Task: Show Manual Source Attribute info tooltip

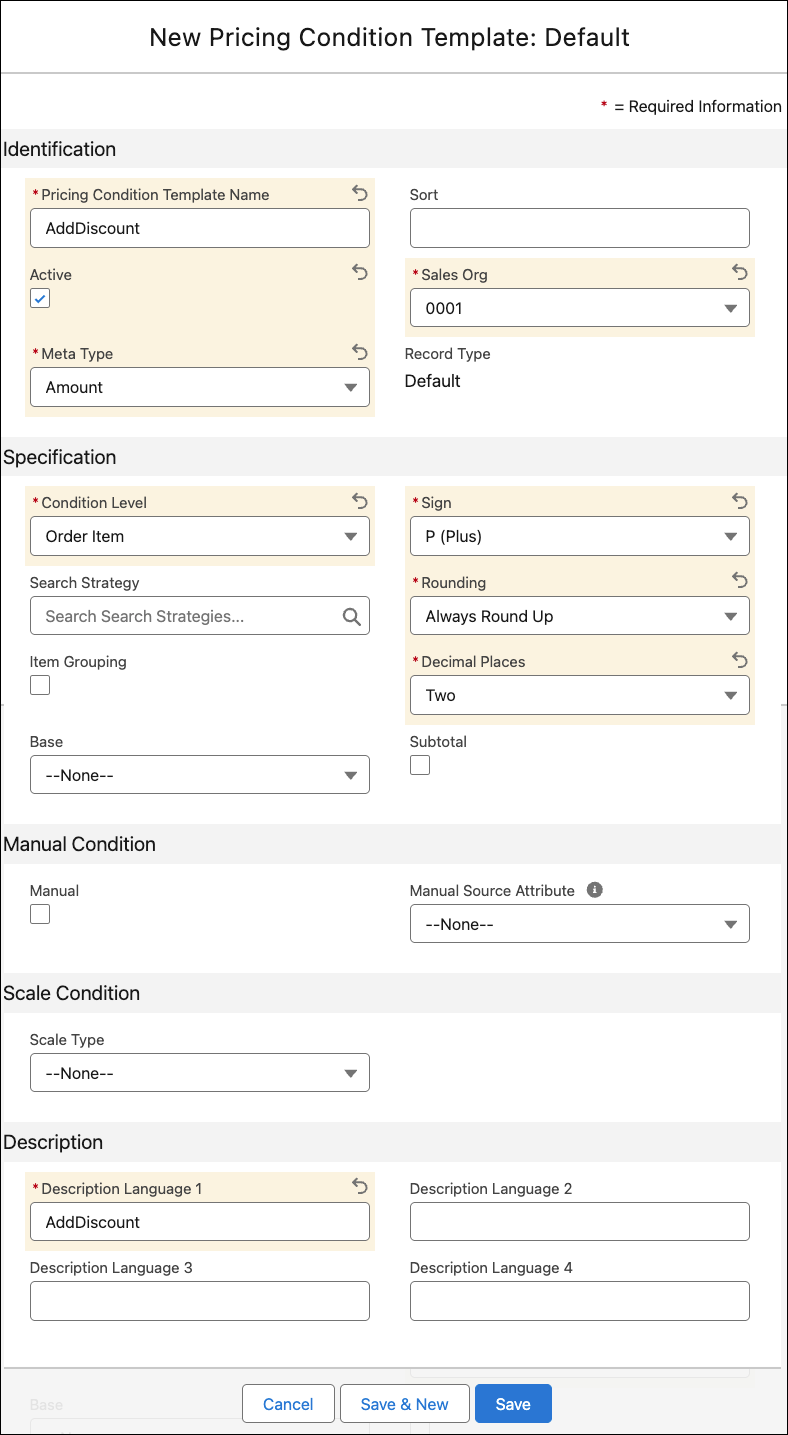Action: coord(595,889)
